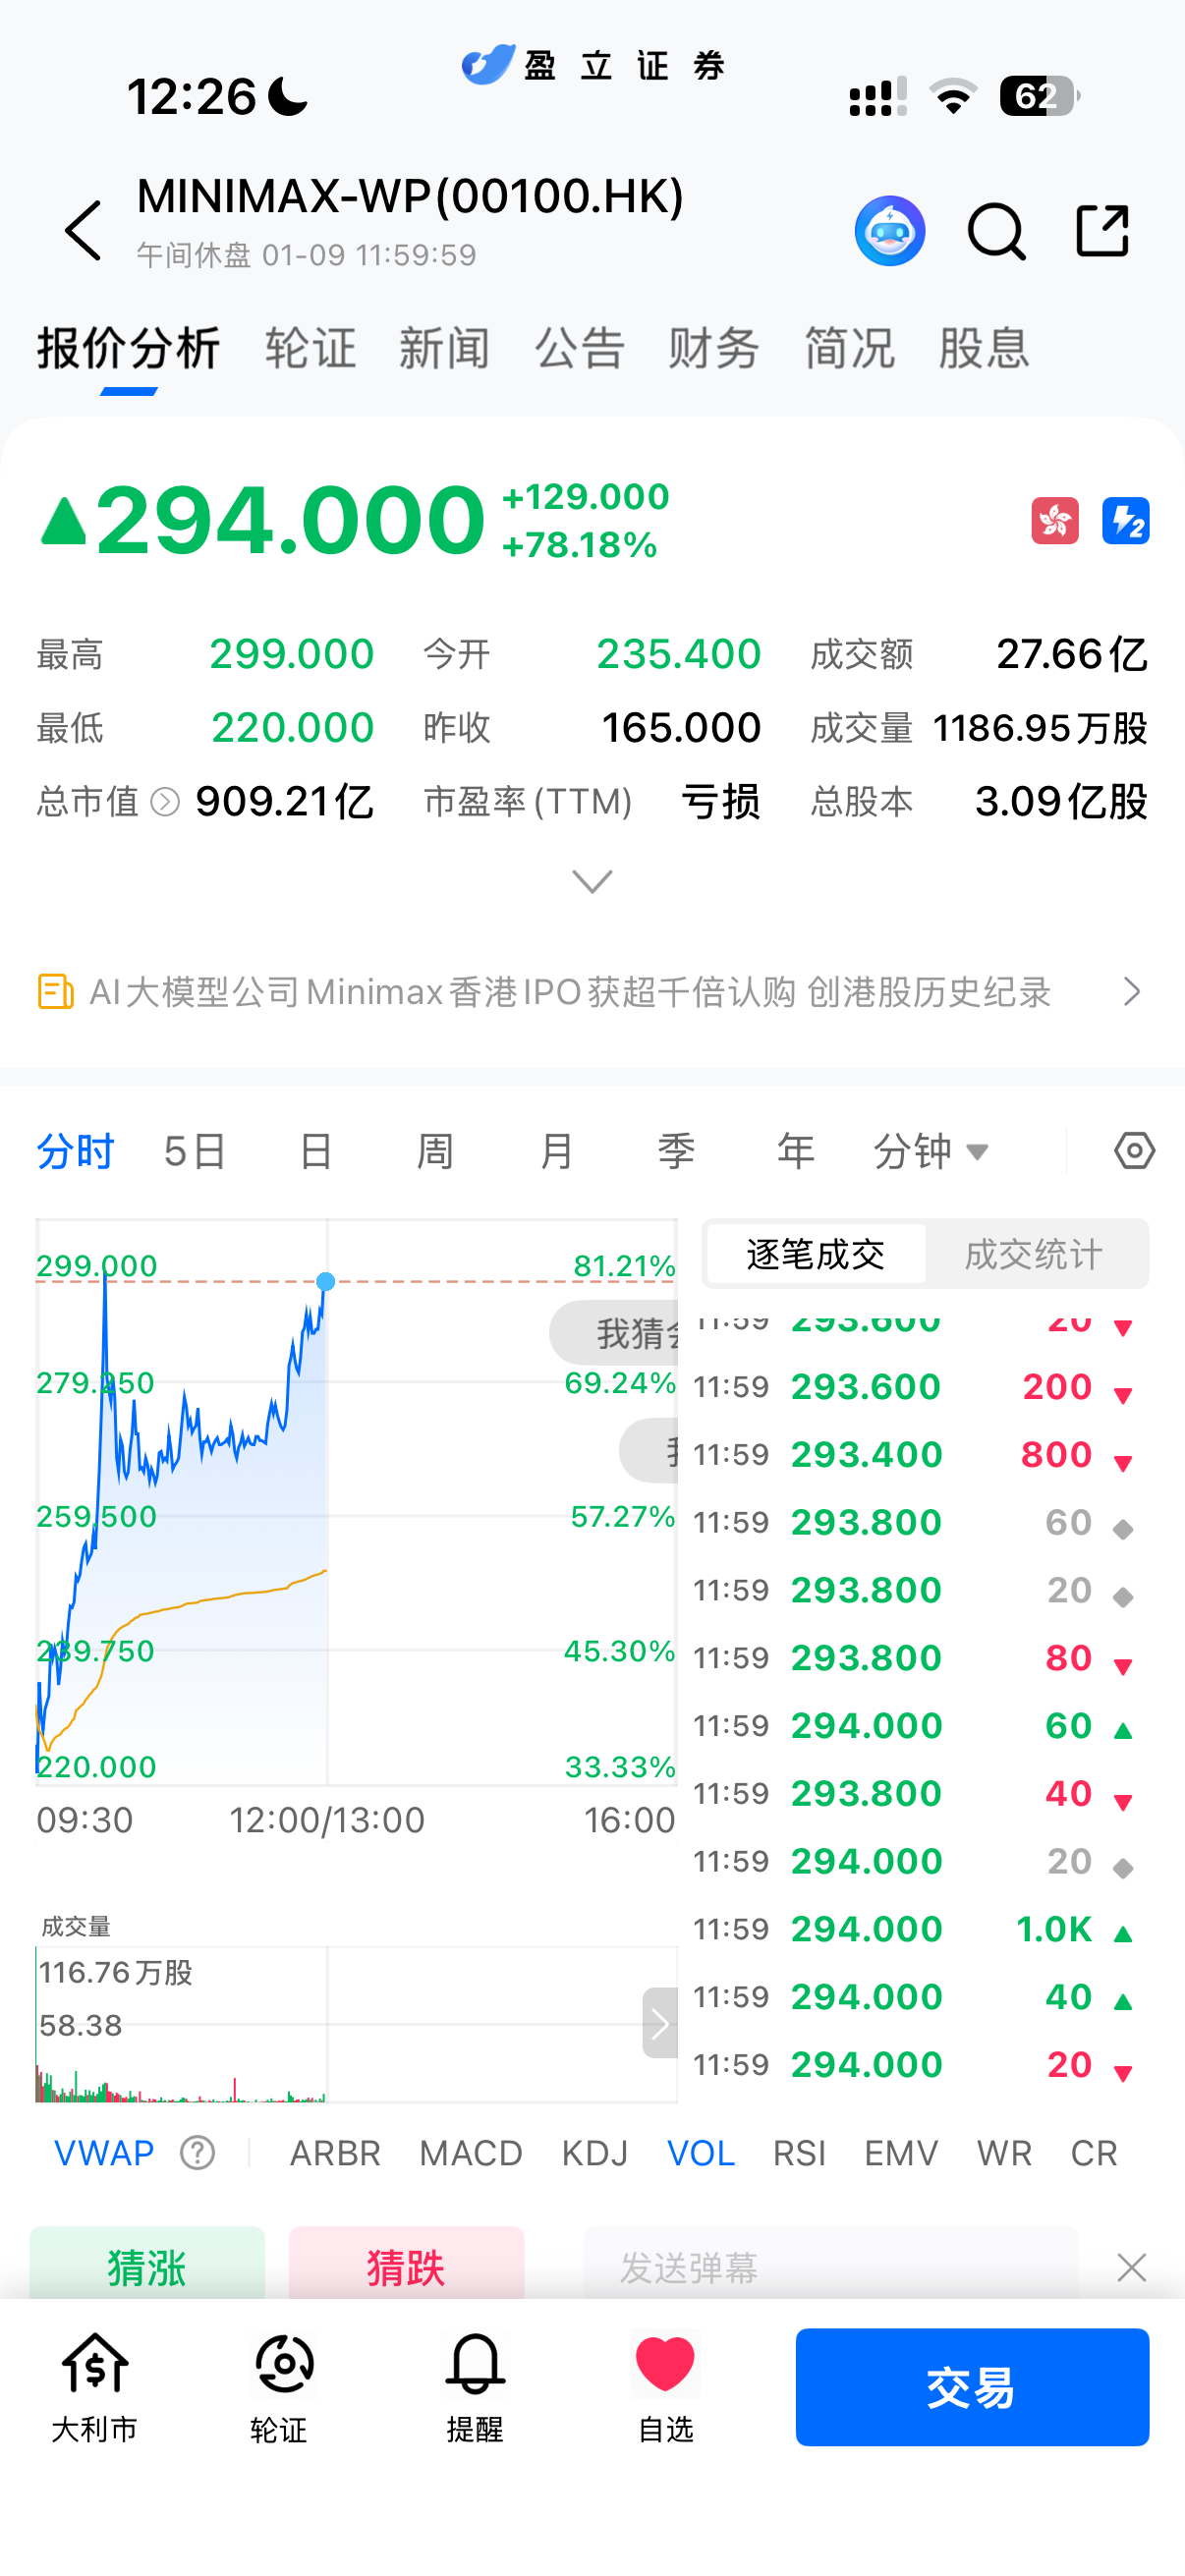
Task: Switch to 公告 tab
Action: (579, 349)
